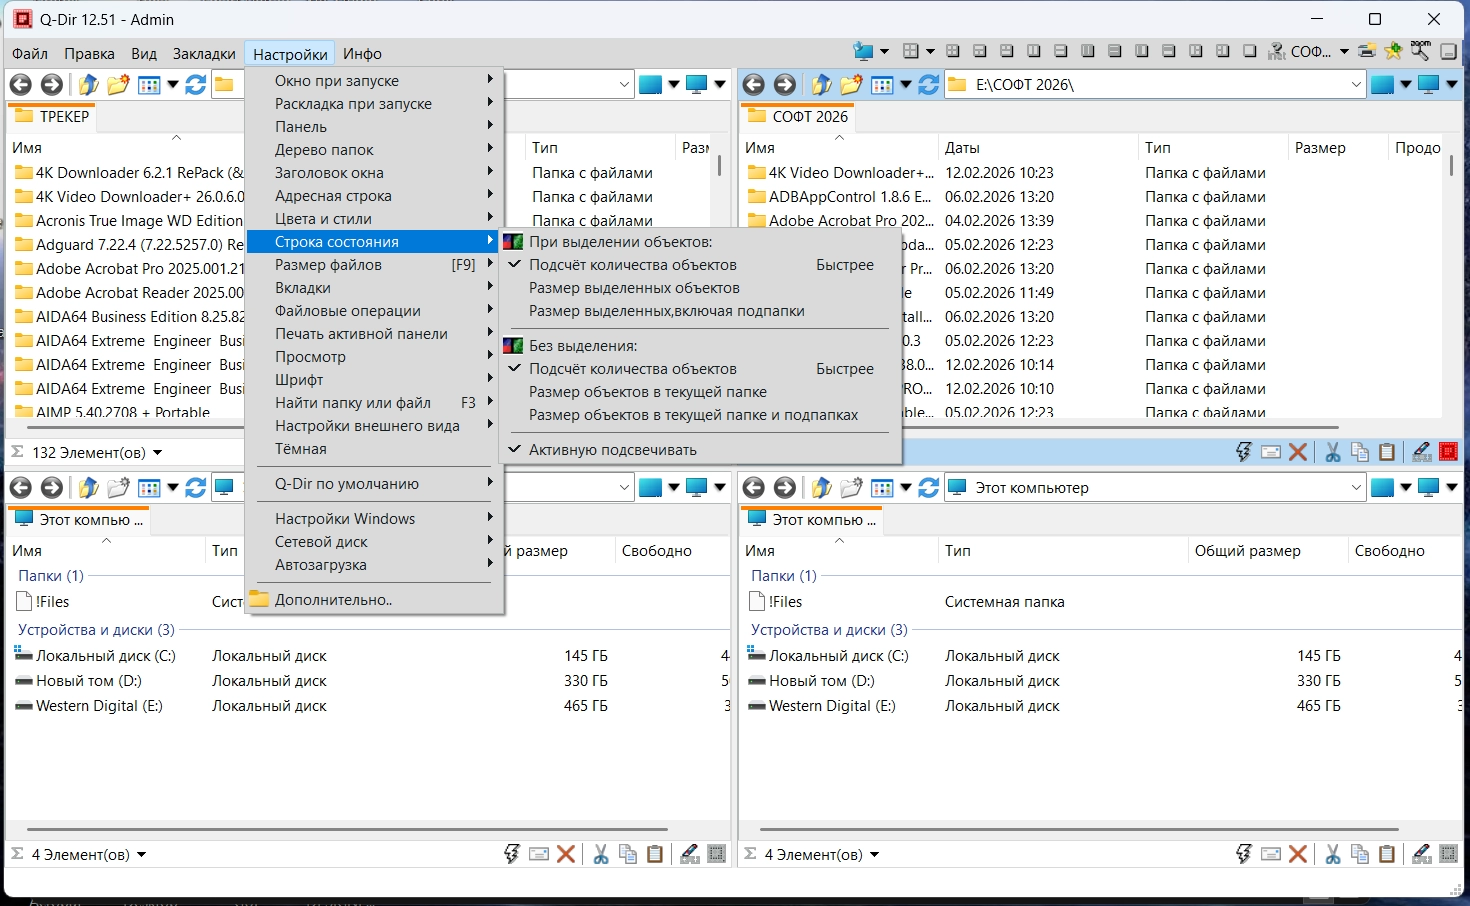The height and width of the screenshot is (906, 1470).
Task: Click the forward arrow in the bottom-right pane
Action: [785, 488]
